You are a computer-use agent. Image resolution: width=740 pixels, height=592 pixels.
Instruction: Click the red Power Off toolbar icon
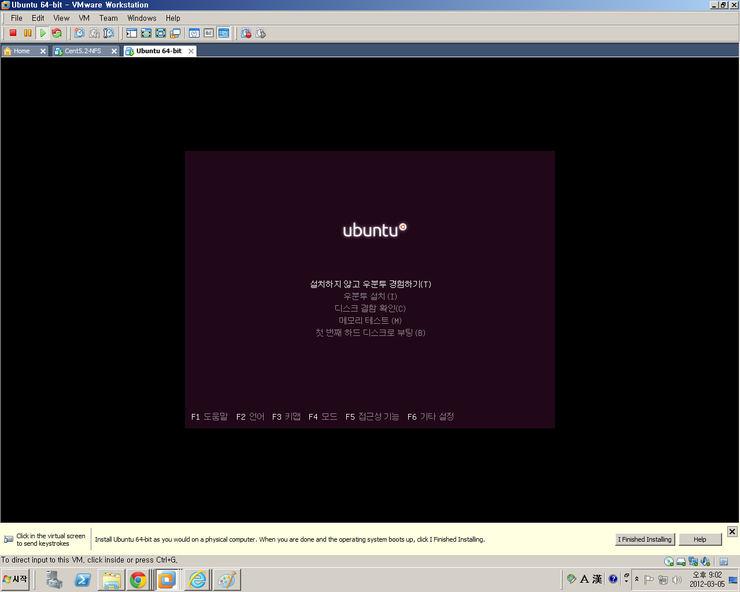tap(13, 33)
